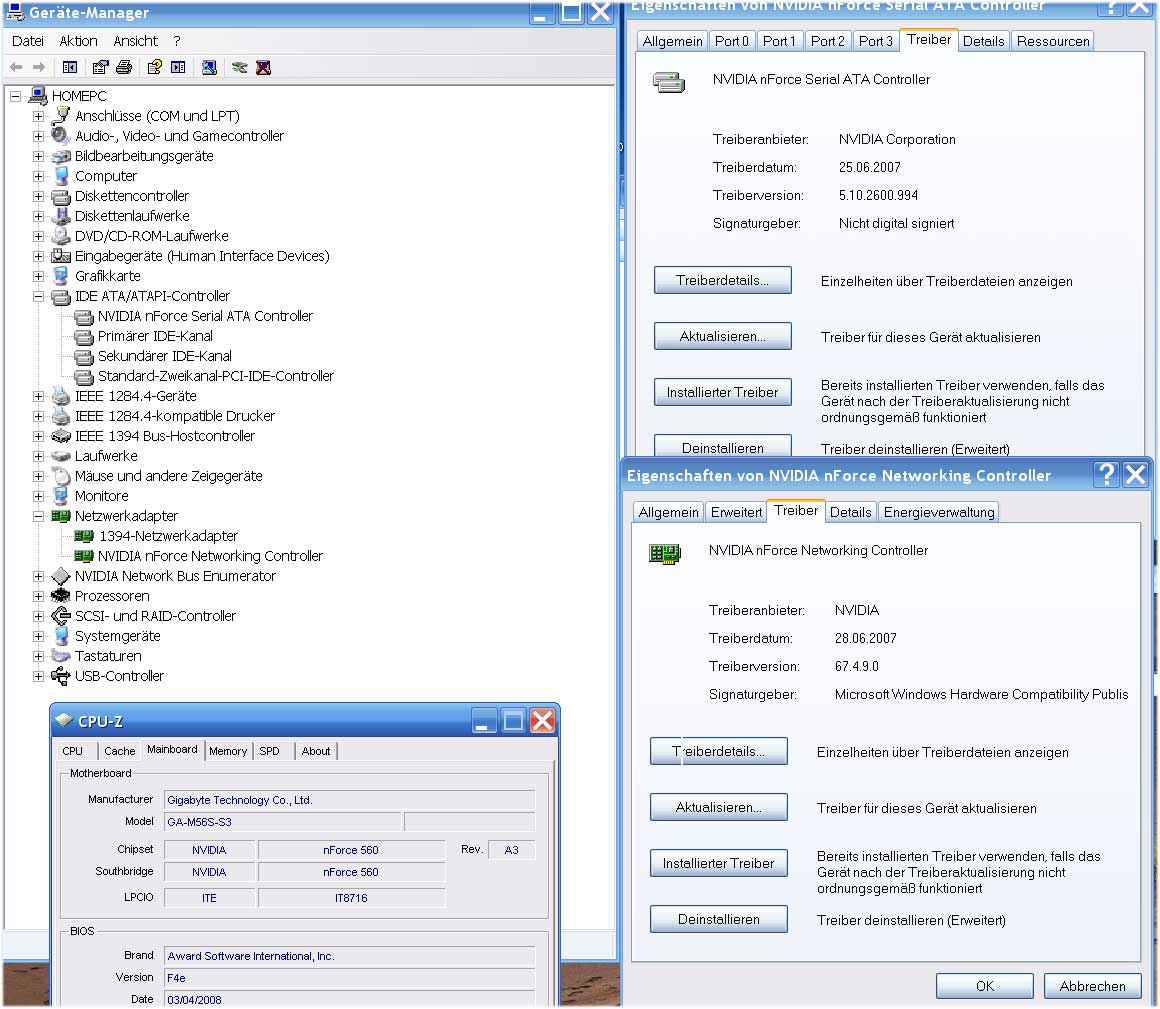The height and width of the screenshot is (1009, 1160).
Task: Expand the Grafikkarte node
Action: coord(38,276)
